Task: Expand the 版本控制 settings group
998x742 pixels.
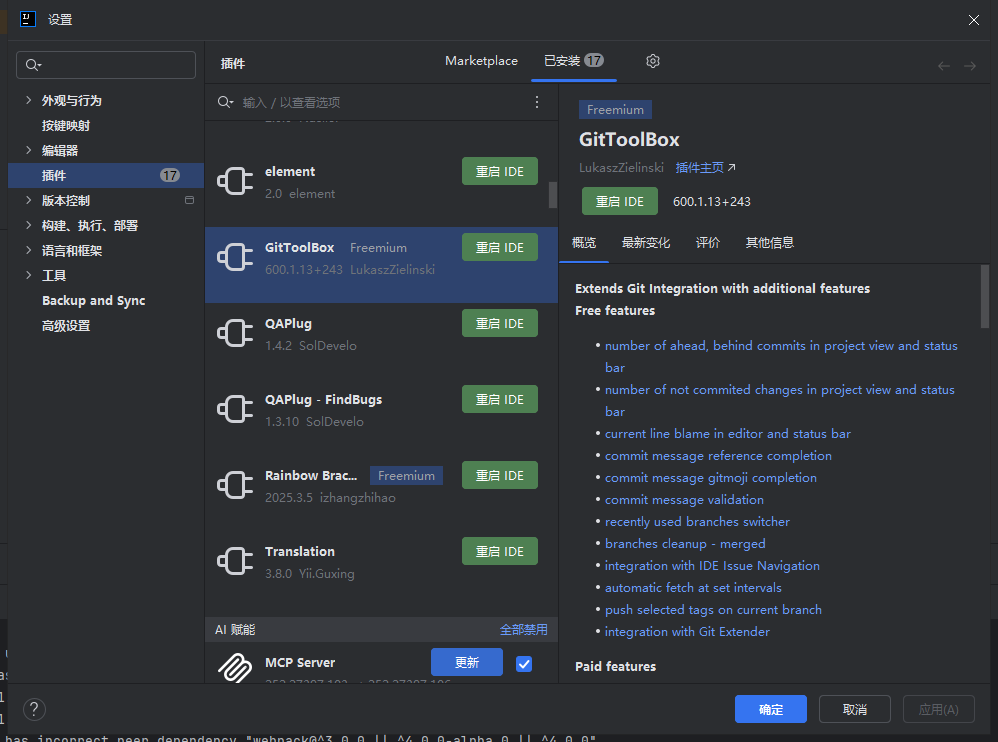Action: tap(28, 200)
